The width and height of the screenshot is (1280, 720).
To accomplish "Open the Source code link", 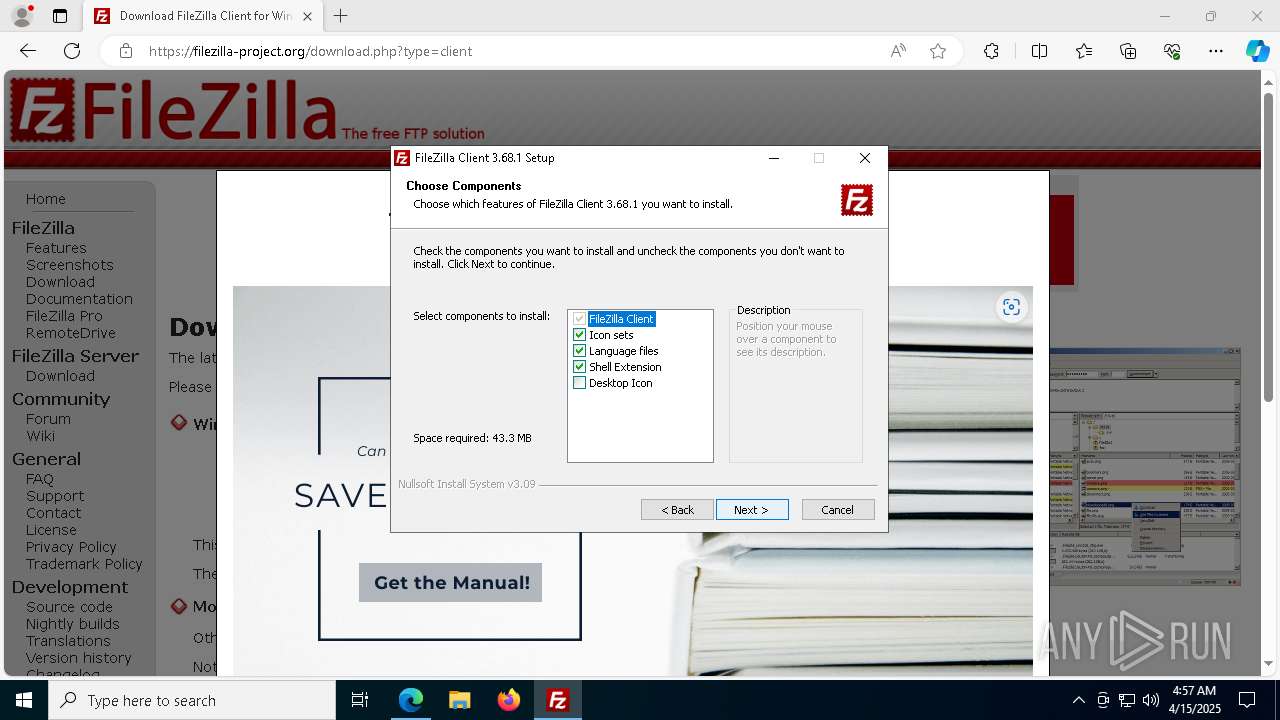I will 69,607.
